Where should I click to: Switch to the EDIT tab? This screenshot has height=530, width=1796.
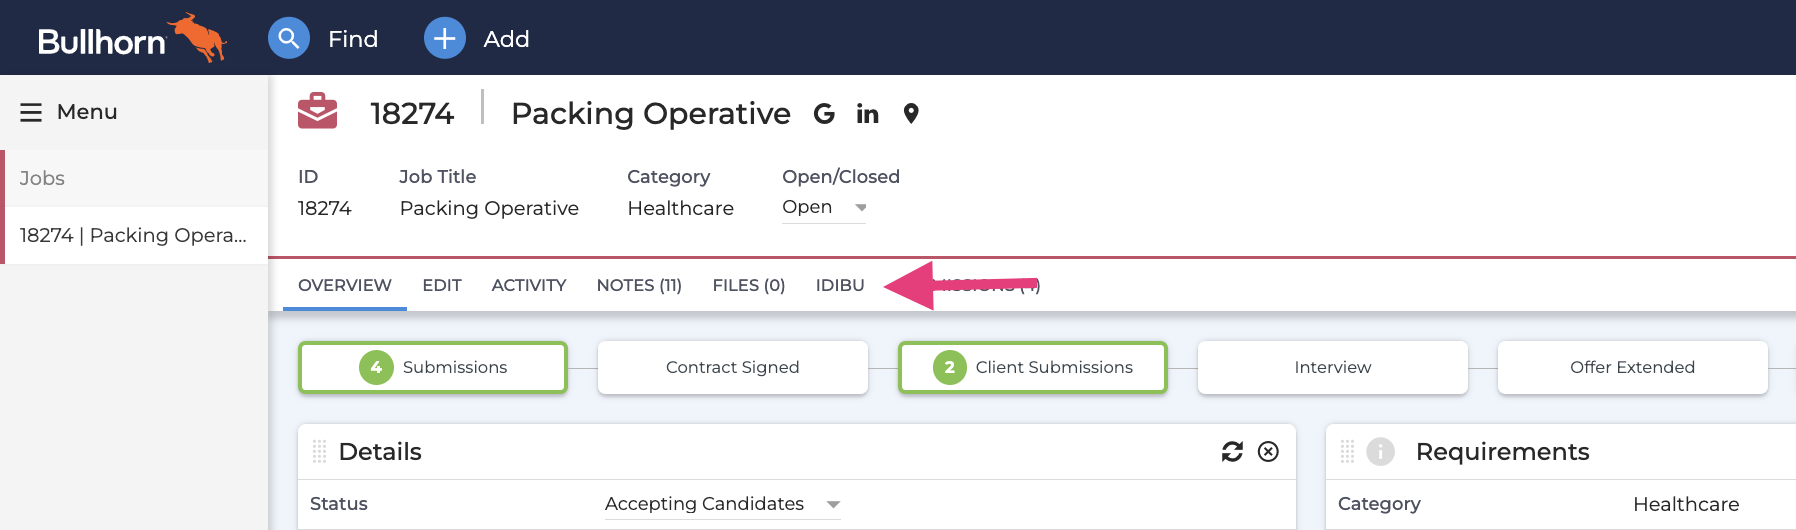442,285
